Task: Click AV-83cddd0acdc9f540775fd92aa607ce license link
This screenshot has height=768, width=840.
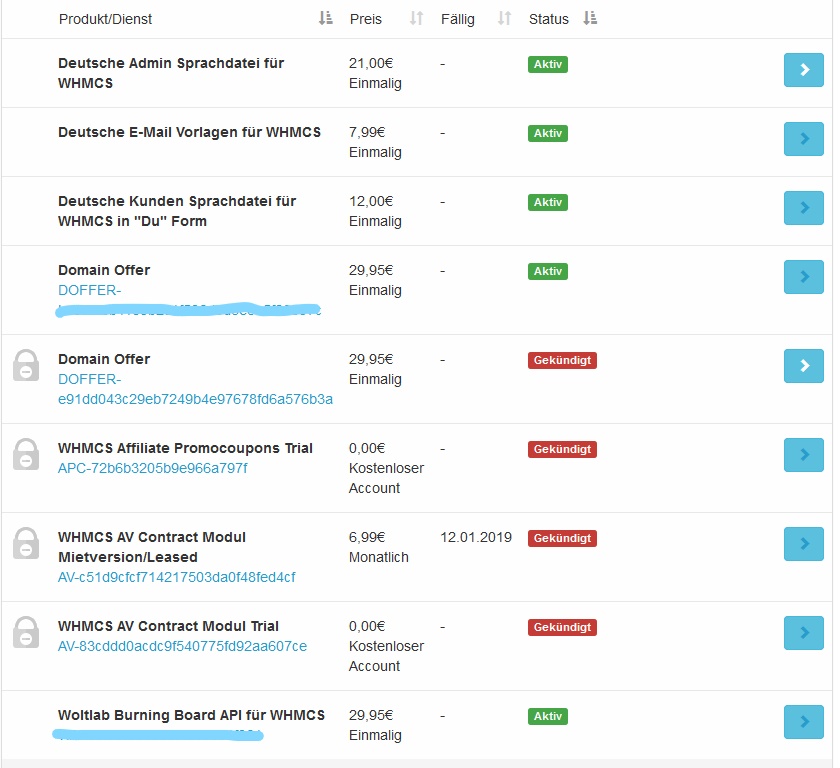Action: (182, 646)
